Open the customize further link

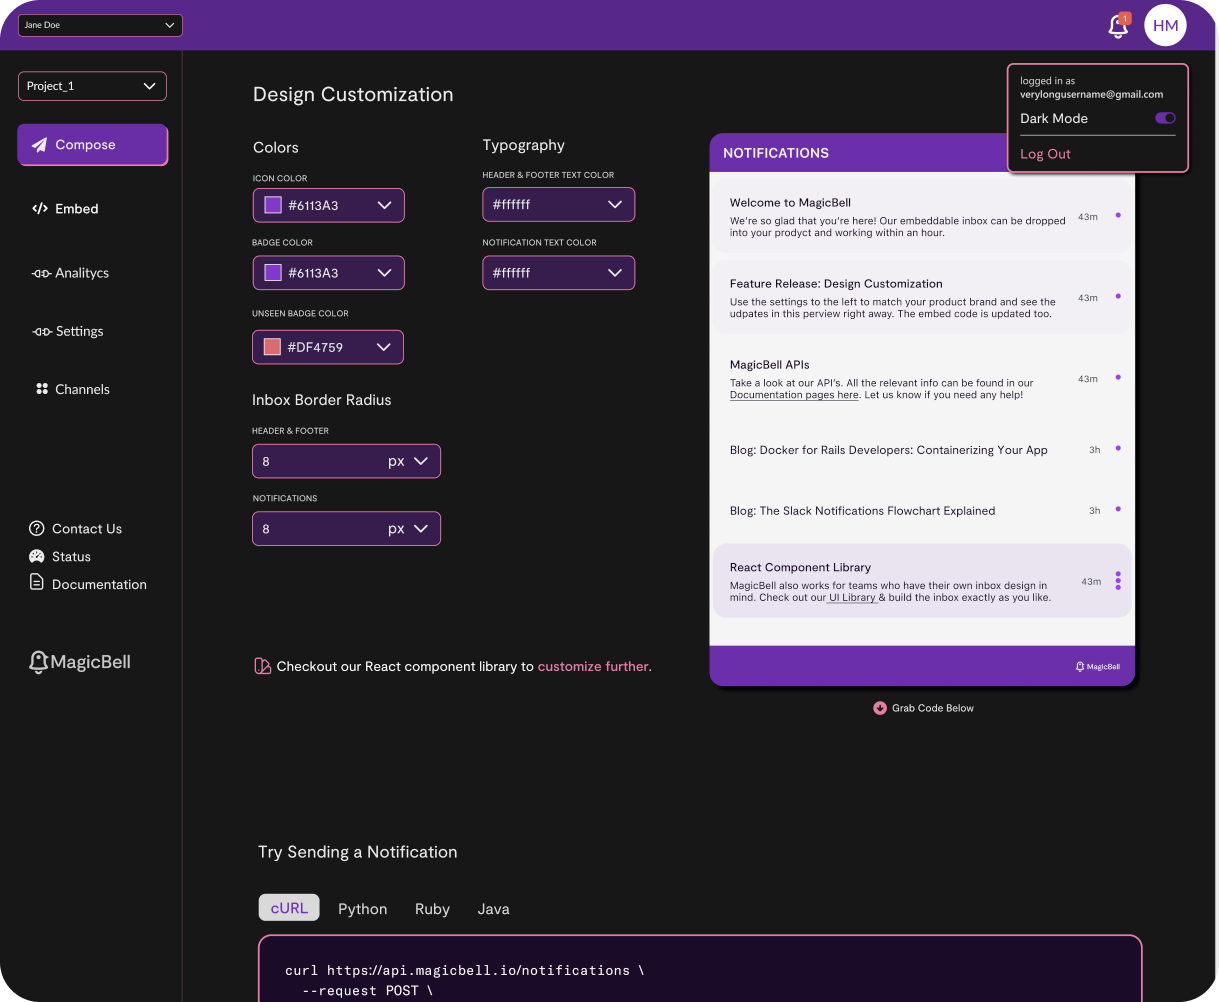click(x=593, y=666)
